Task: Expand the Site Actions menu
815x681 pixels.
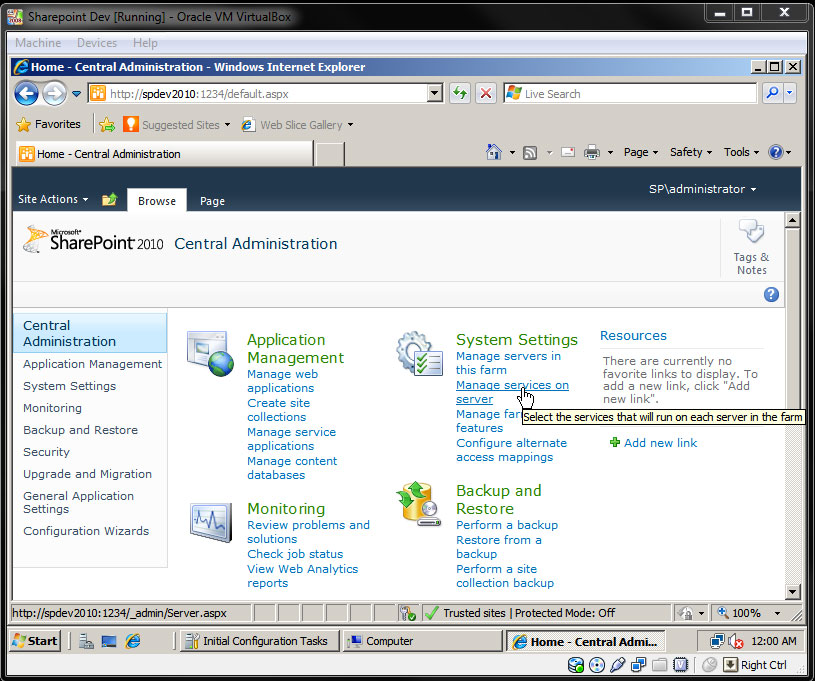Action: [x=53, y=199]
